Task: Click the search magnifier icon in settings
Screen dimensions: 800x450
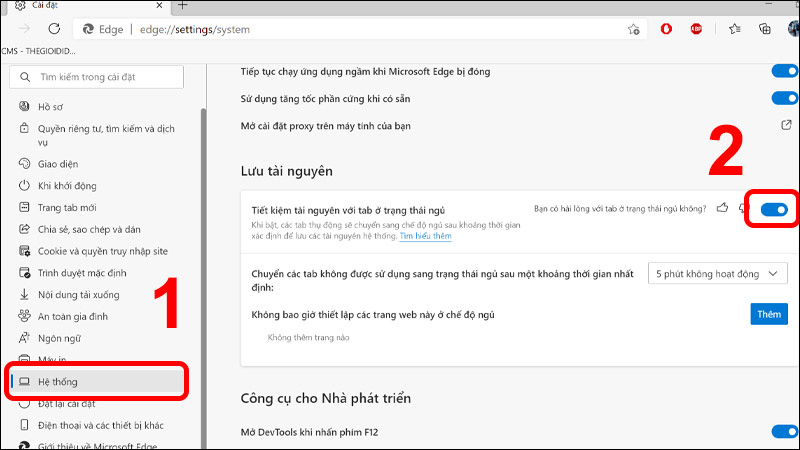Action: [x=24, y=77]
